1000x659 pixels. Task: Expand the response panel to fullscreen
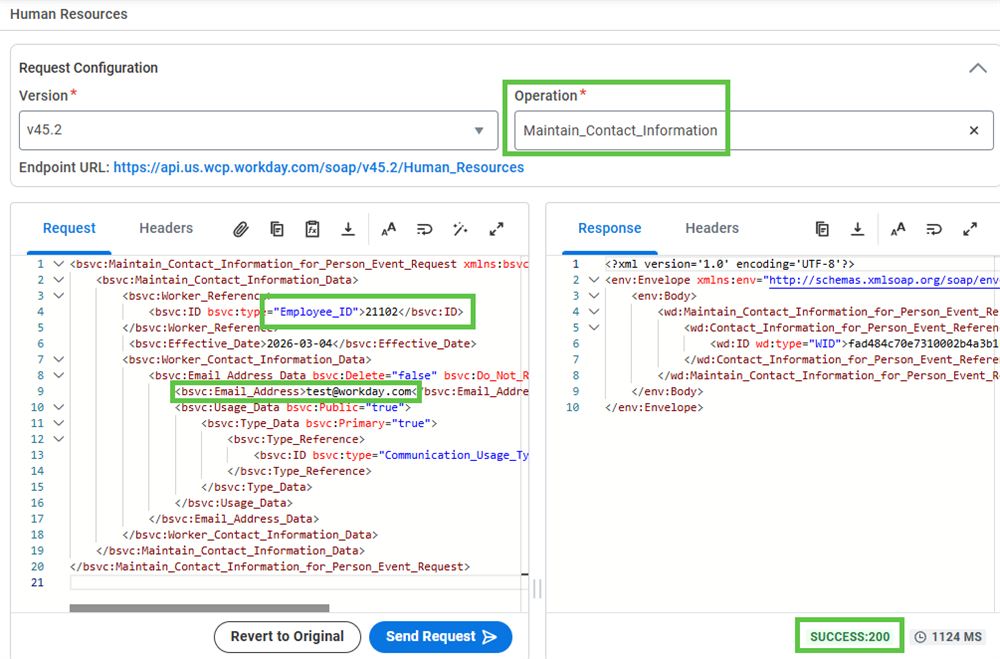(970, 229)
